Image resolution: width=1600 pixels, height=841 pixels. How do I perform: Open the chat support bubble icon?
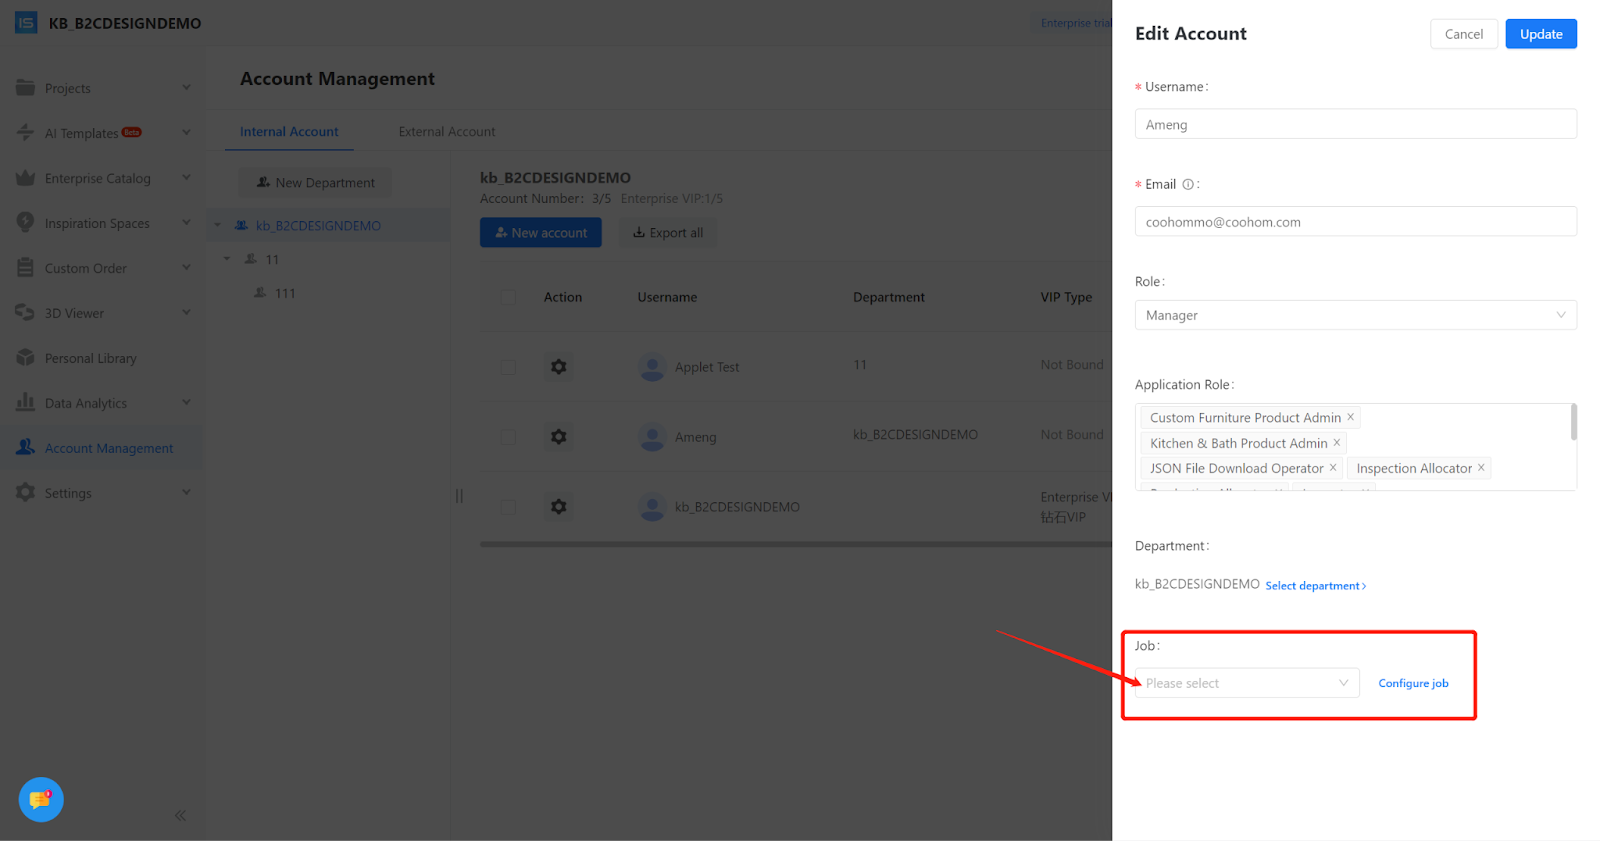pyautogui.click(x=41, y=799)
